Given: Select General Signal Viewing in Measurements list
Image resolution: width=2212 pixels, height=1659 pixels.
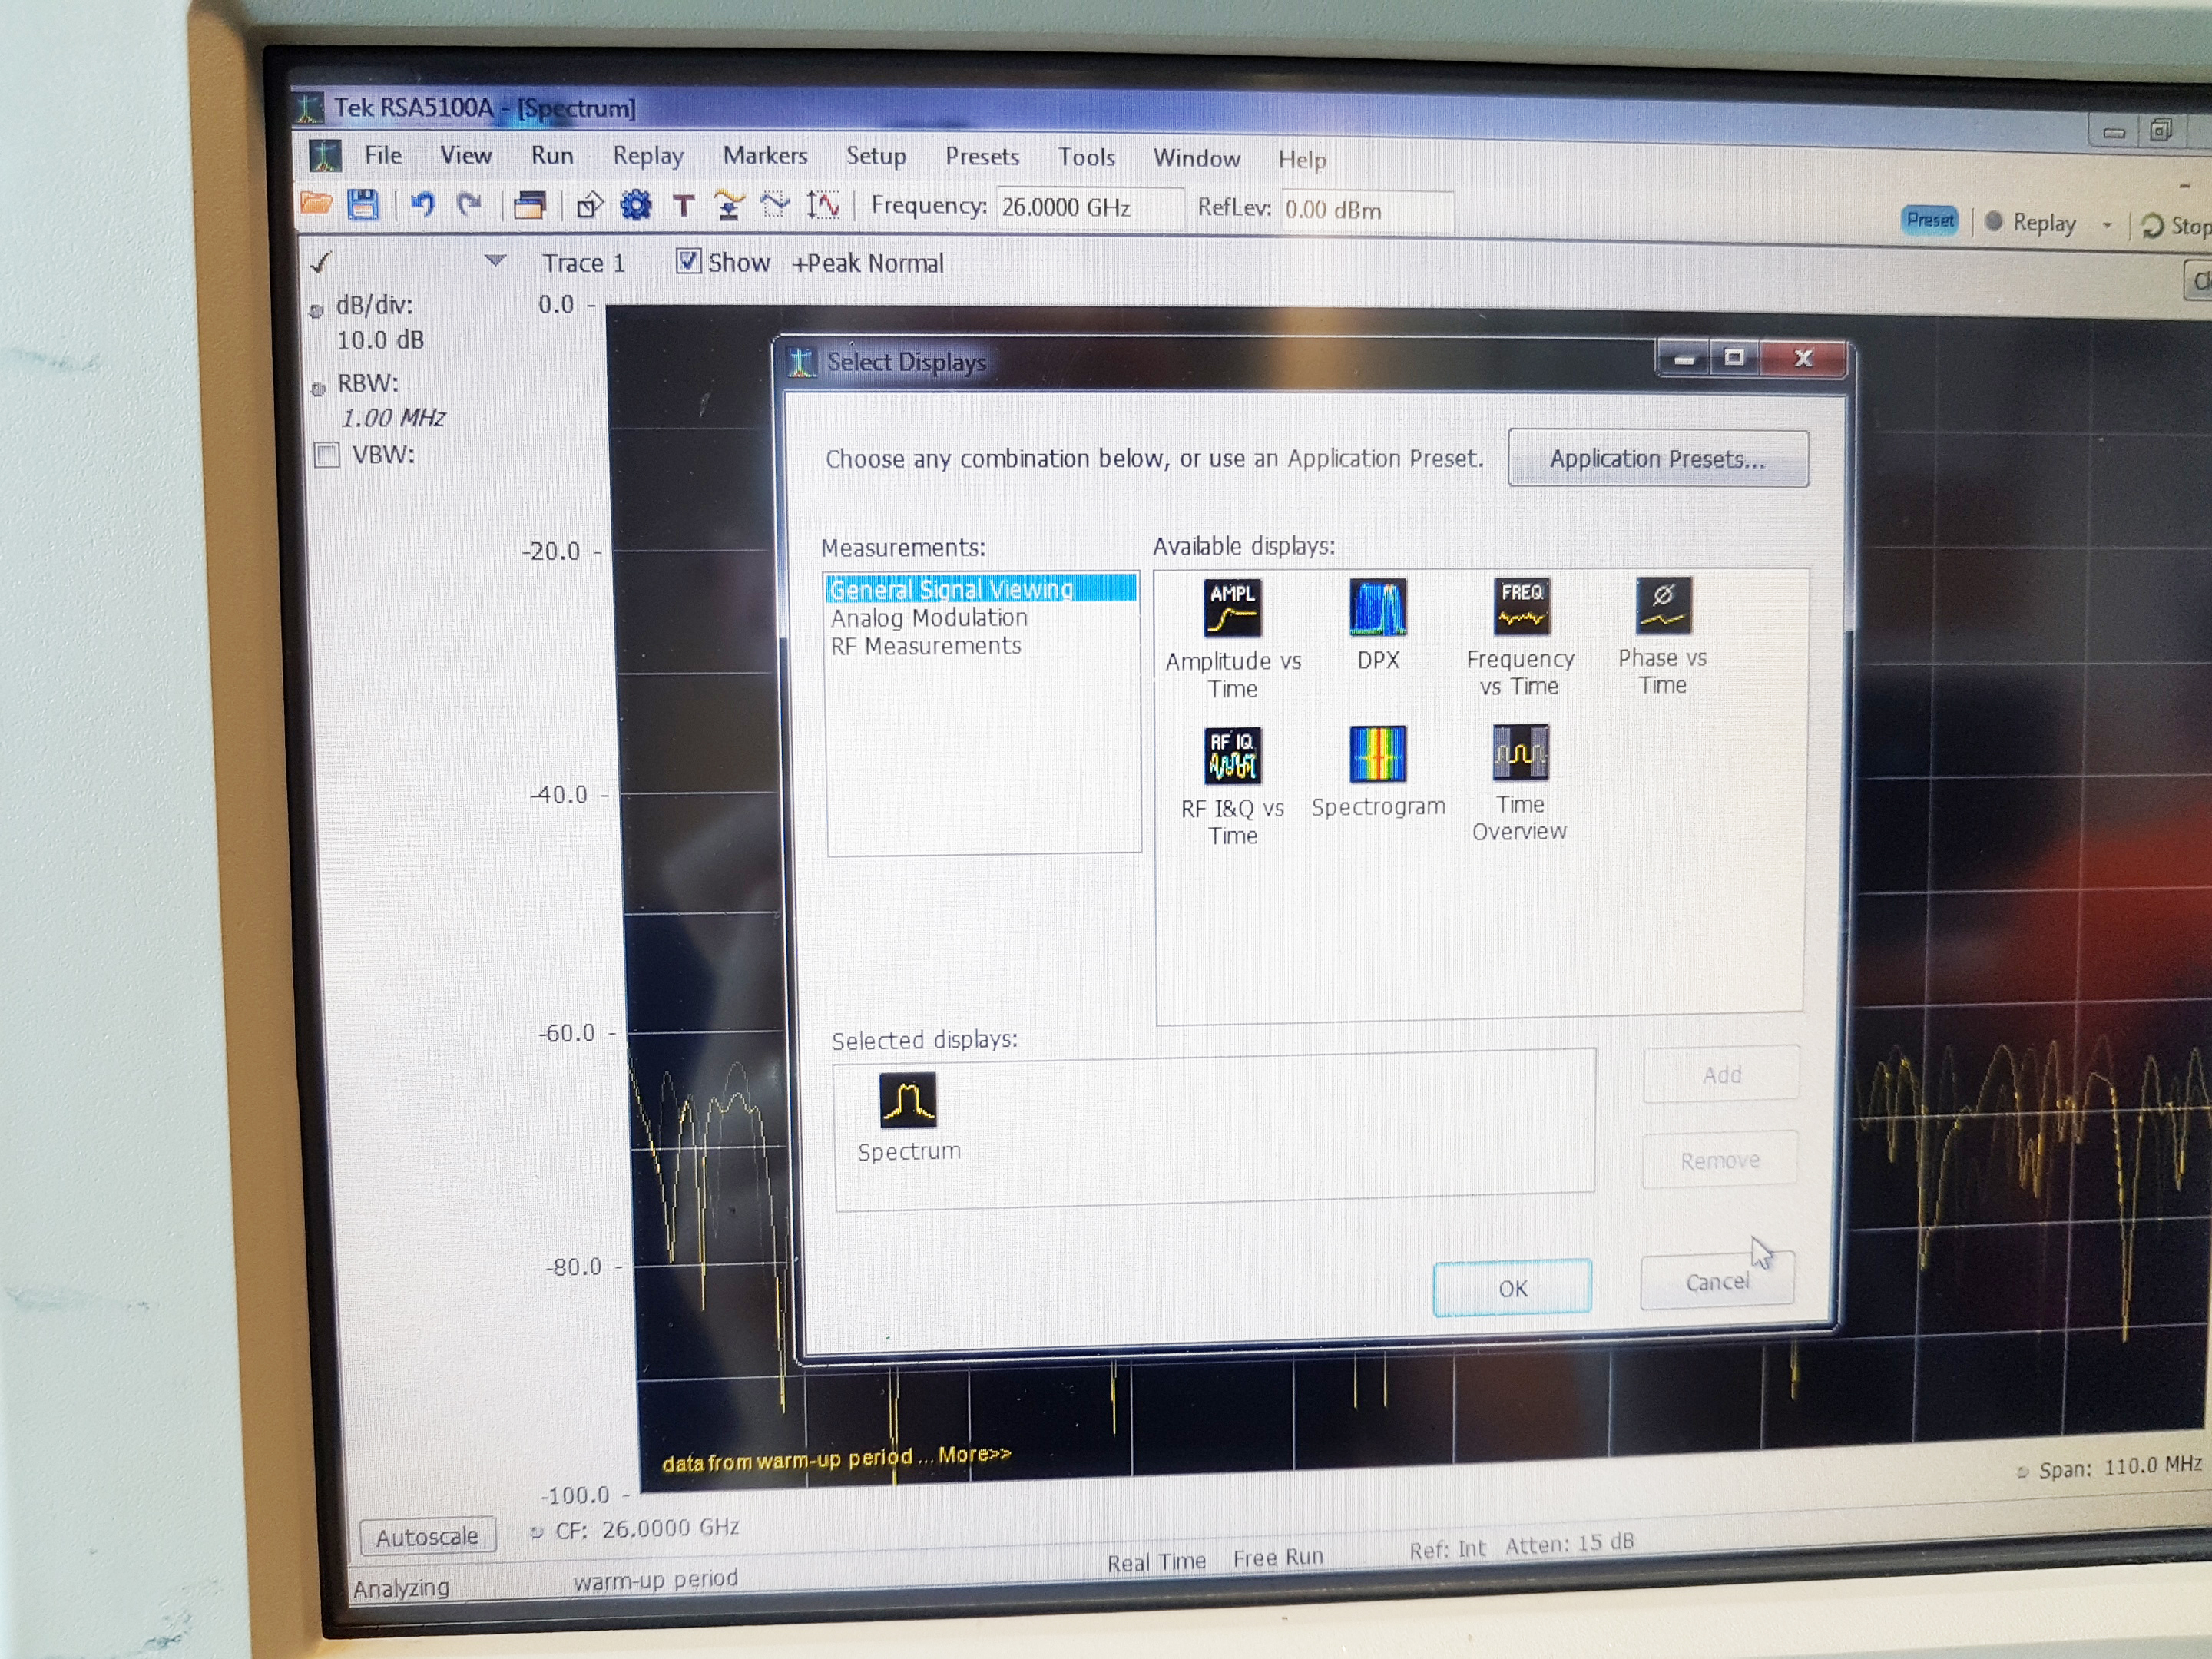Looking at the screenshot, I should 981,588.
